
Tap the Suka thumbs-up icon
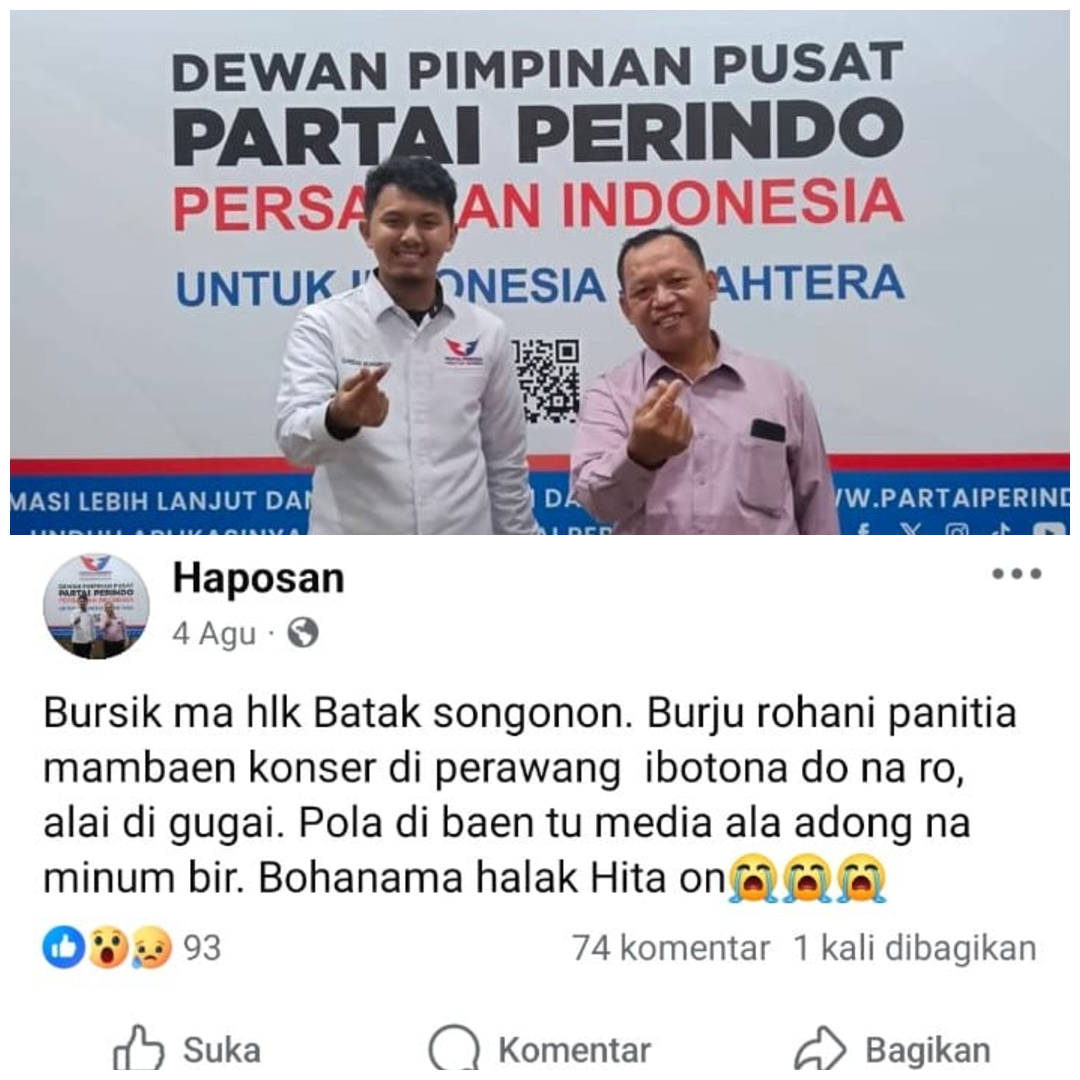(138, 1049)
